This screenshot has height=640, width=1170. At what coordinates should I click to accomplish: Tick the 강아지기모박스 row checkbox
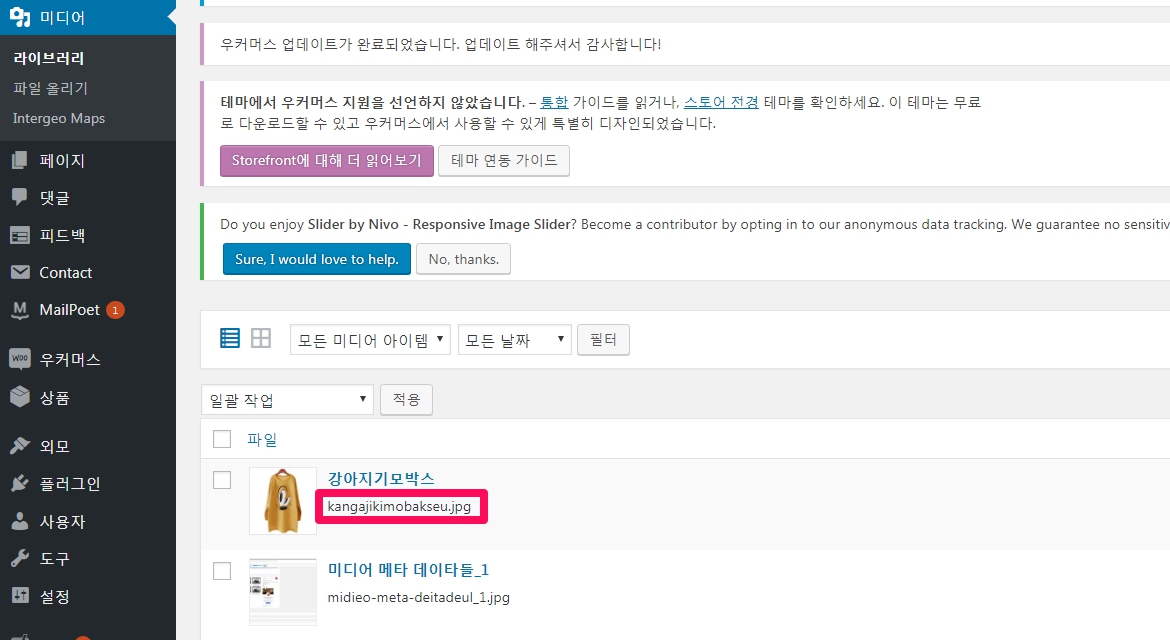pos(222,480)
